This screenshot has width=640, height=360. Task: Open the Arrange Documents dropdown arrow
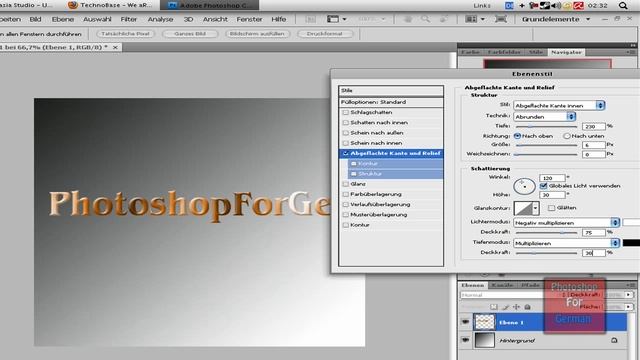click(x=483, y=19)
